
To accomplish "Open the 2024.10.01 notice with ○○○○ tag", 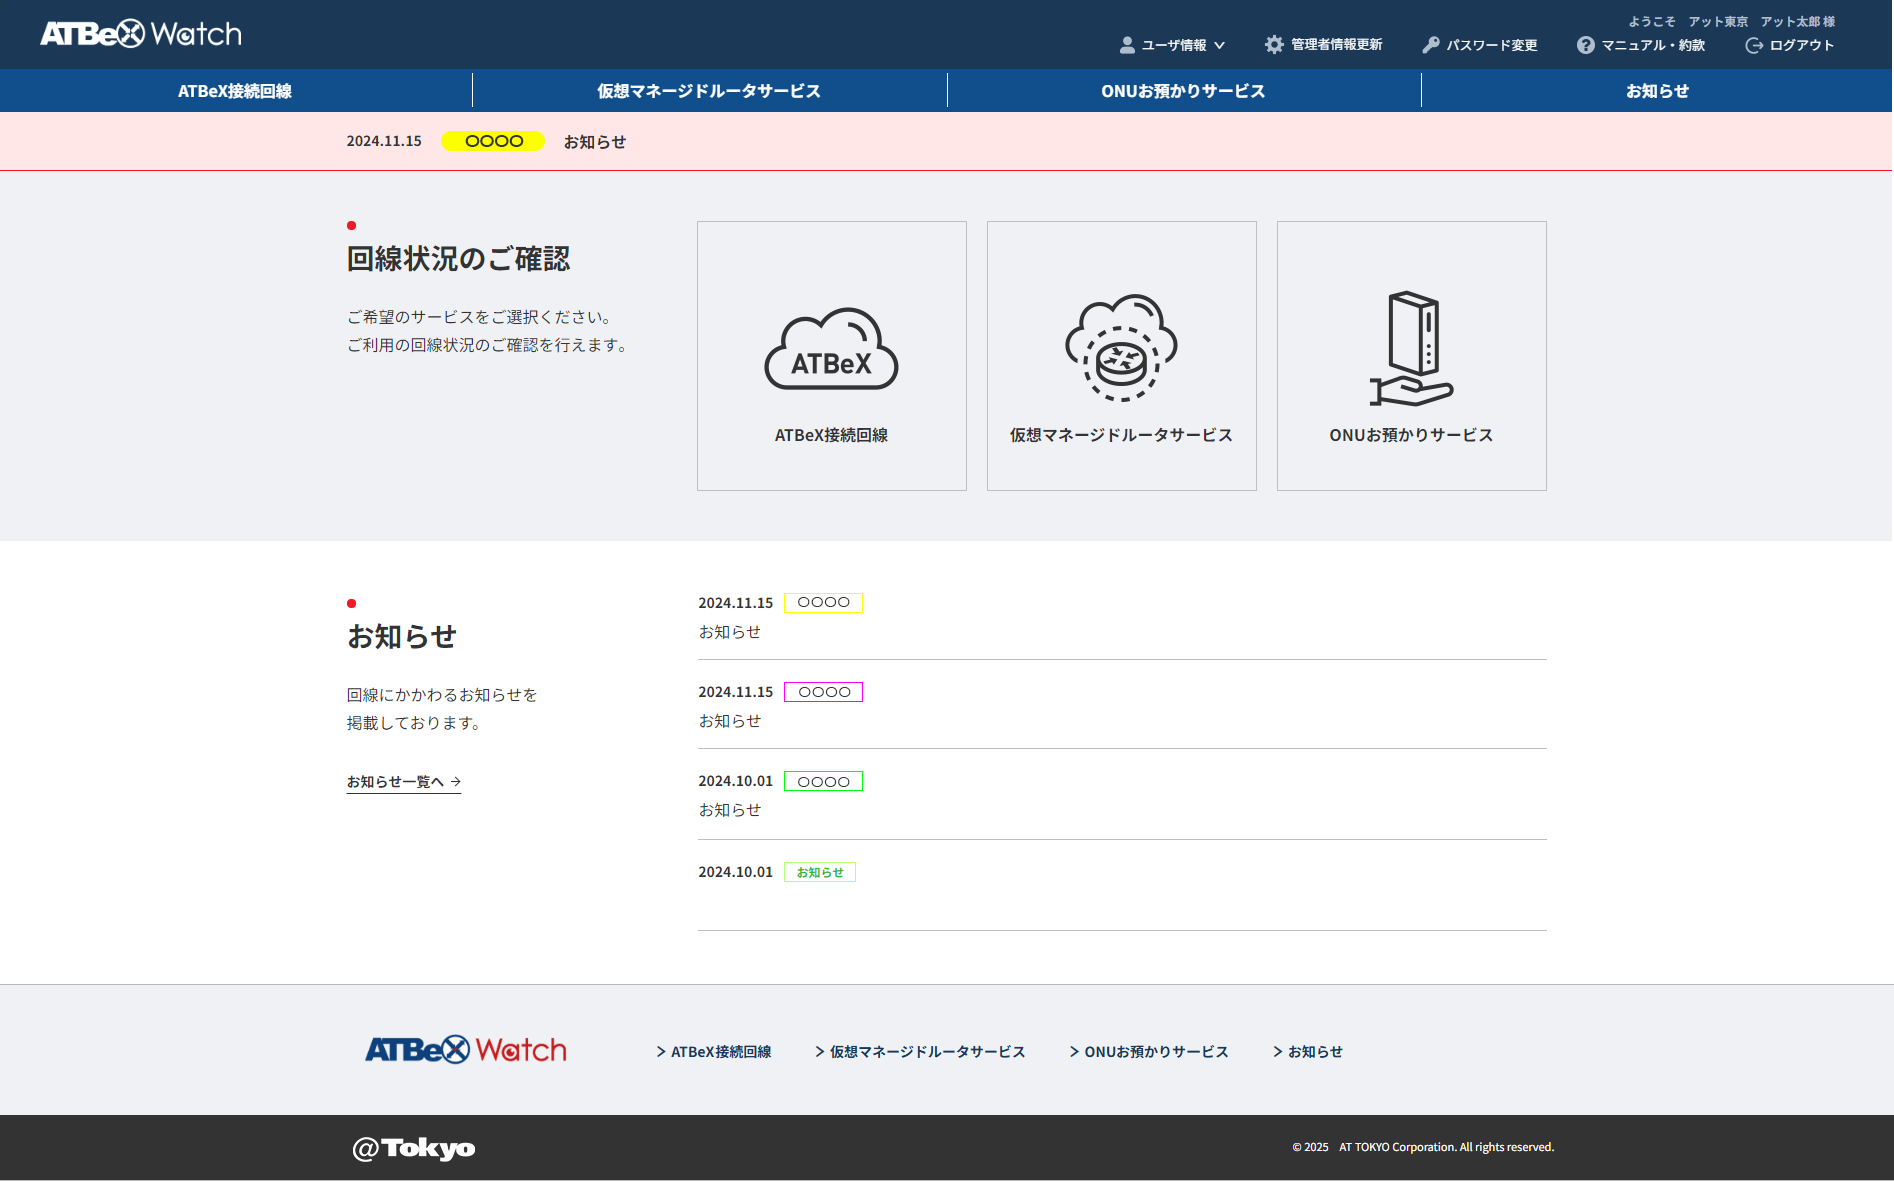I will coord(730,810).
